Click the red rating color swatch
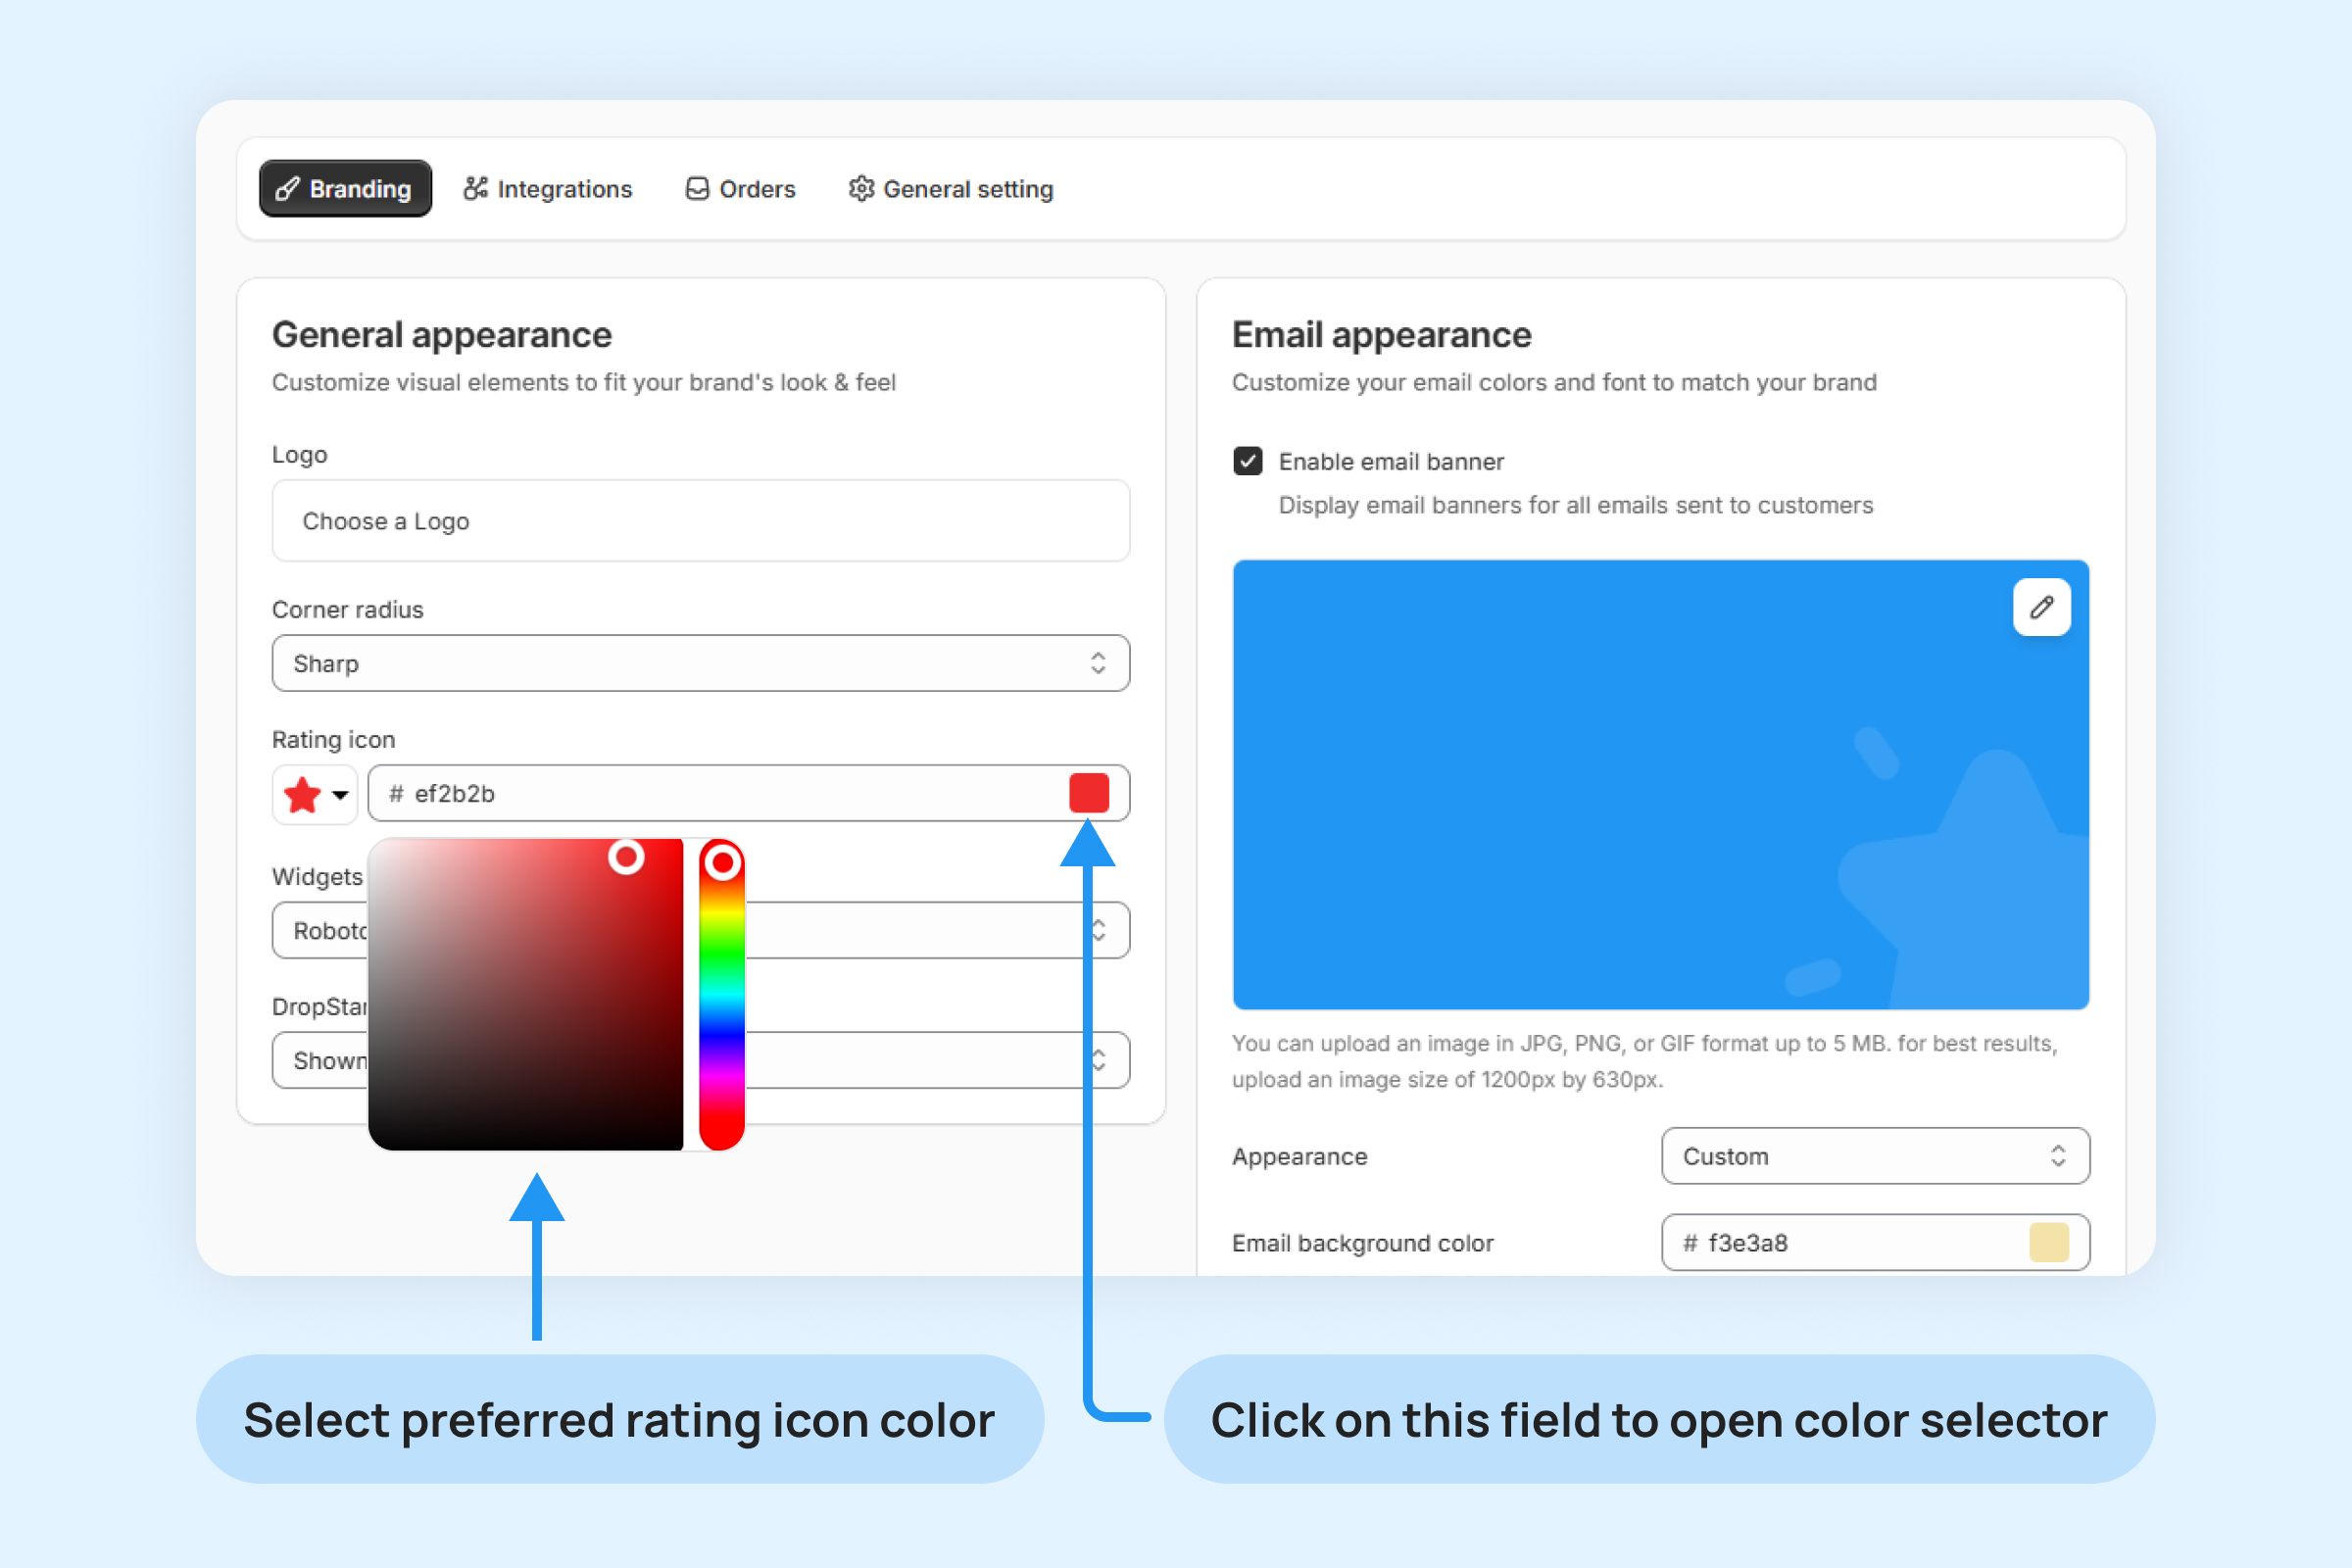Image resolution: width=2352 pixels, height=1568 pixels. point(1088,793)
